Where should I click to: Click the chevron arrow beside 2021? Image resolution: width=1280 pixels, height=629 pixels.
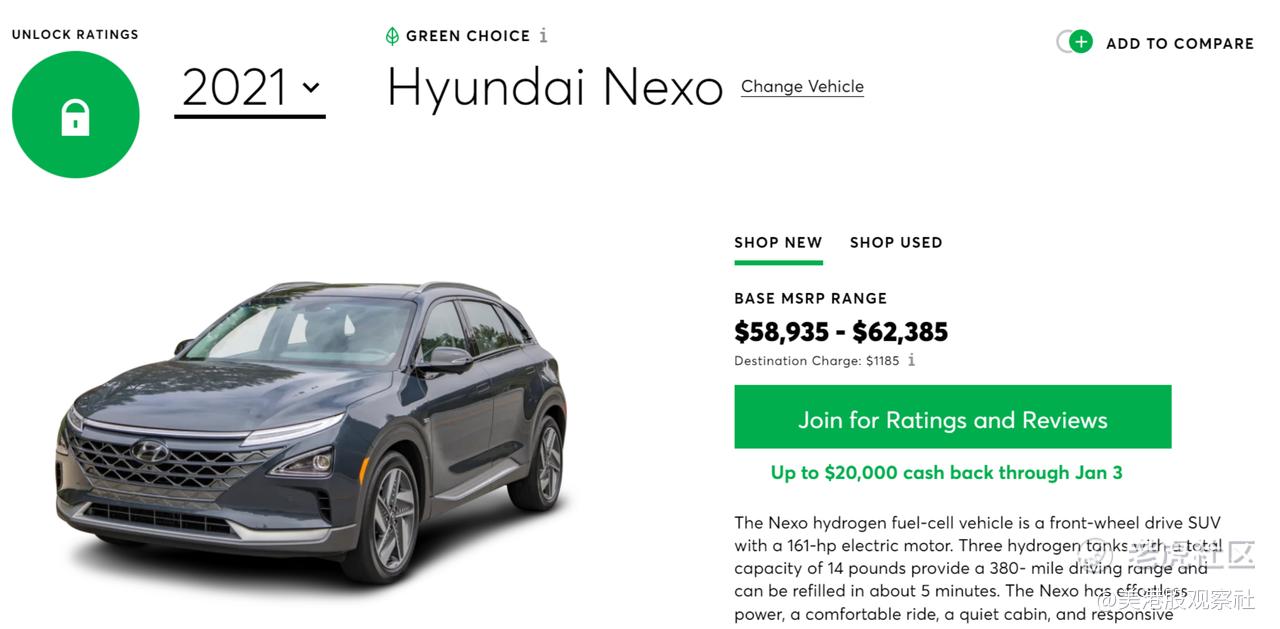tap(311, 88)
